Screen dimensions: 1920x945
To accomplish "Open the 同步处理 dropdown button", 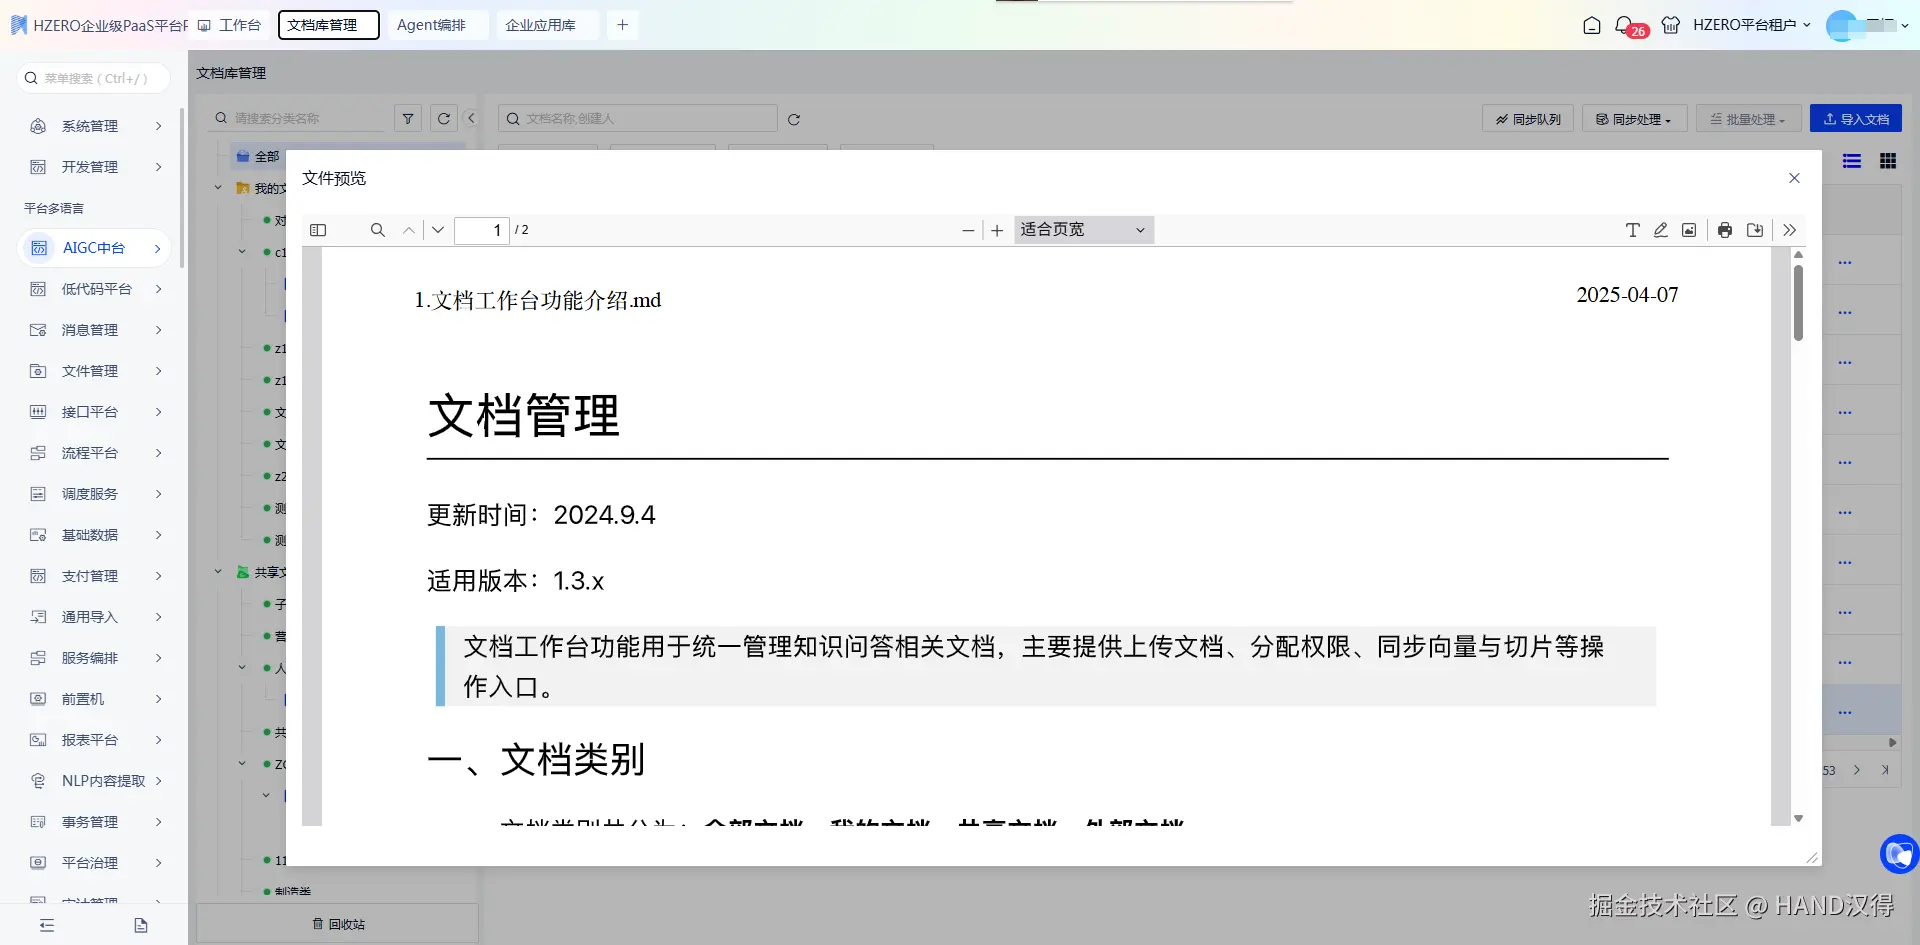I will (x=1634, y=119).
